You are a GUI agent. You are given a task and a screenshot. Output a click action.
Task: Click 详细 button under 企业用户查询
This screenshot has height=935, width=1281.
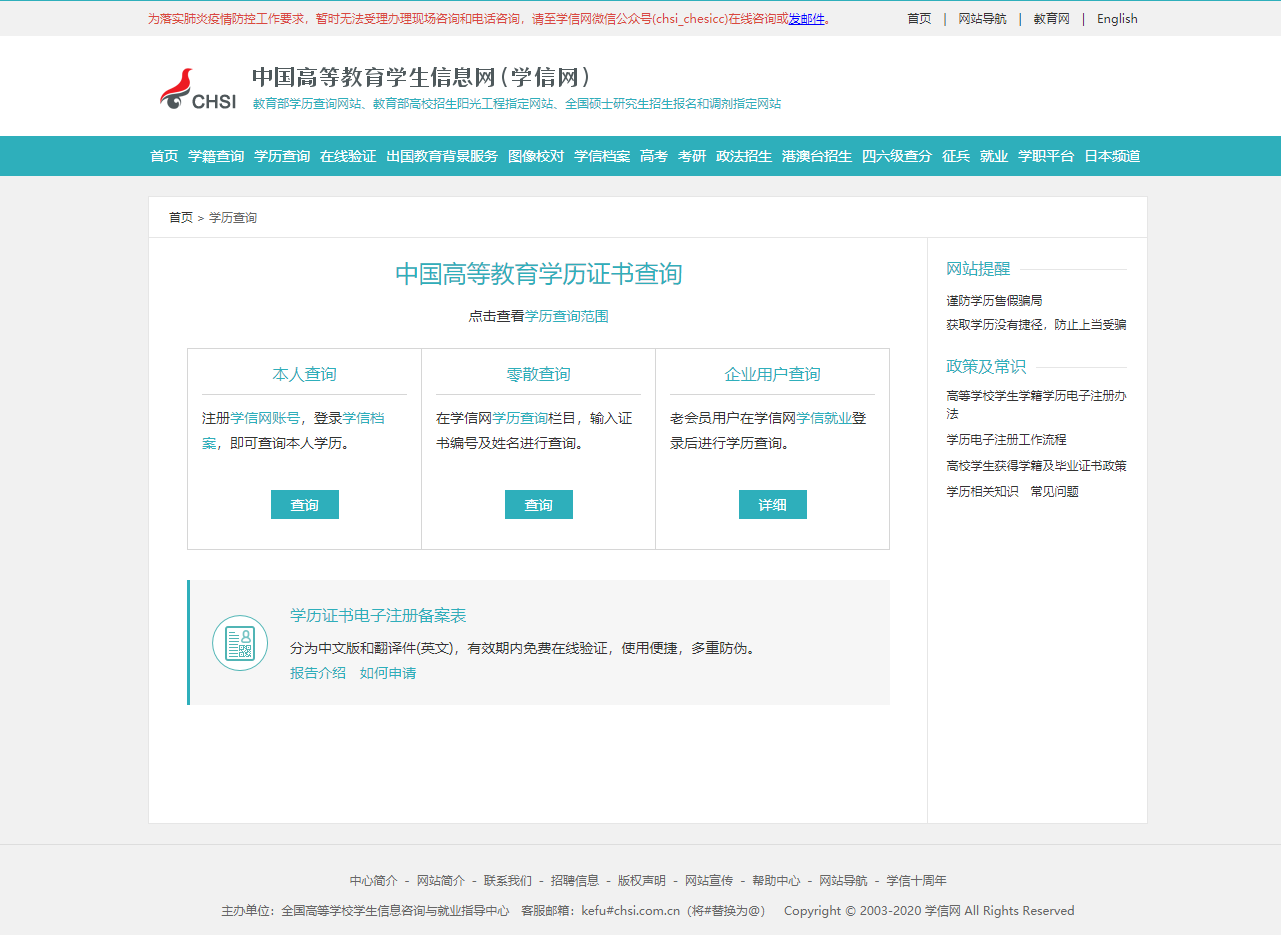pos(773,505)
